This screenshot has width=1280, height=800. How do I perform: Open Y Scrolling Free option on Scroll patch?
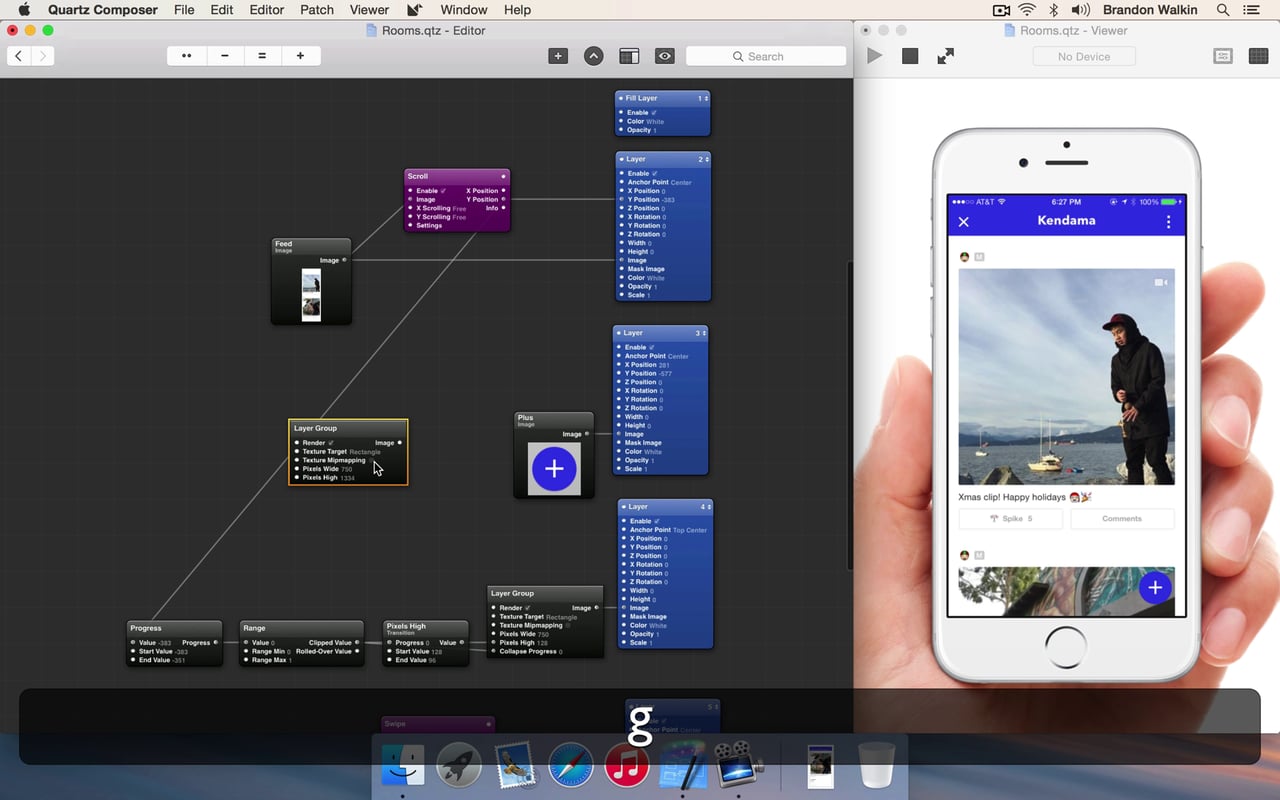click(x=459, y=217)
